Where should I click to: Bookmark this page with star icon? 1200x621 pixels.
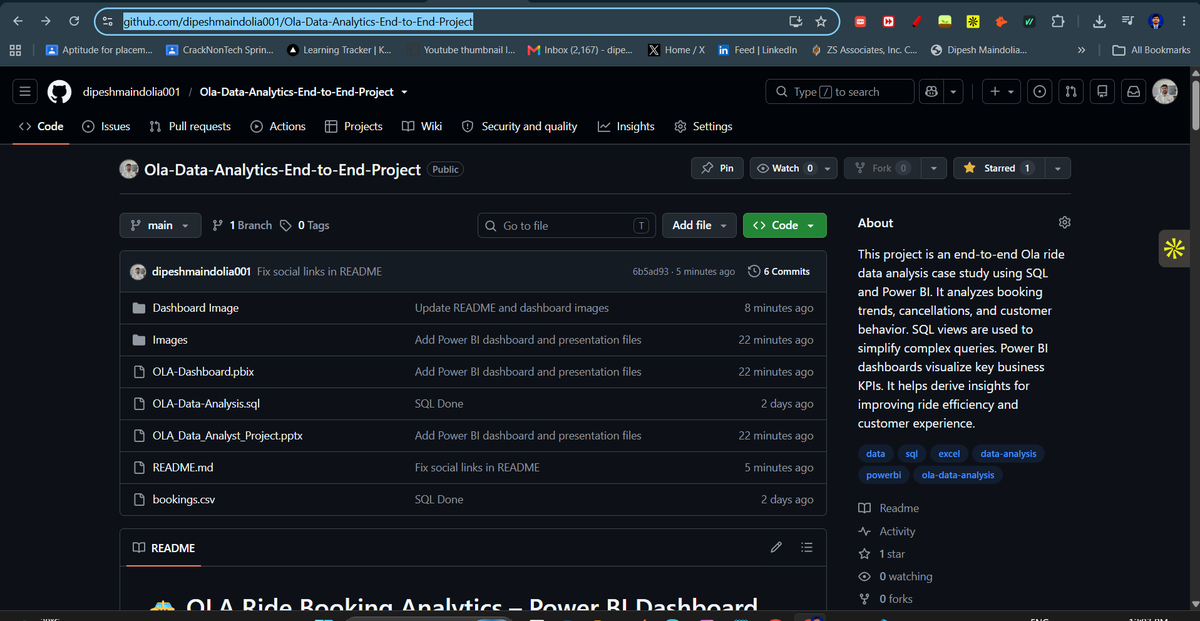(x=821, y=21)
